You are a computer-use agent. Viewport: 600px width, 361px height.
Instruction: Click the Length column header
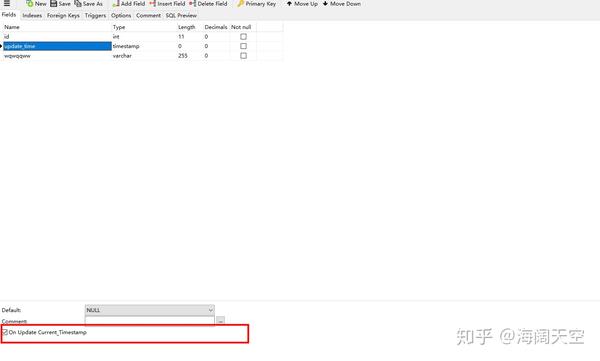[189, 27]
